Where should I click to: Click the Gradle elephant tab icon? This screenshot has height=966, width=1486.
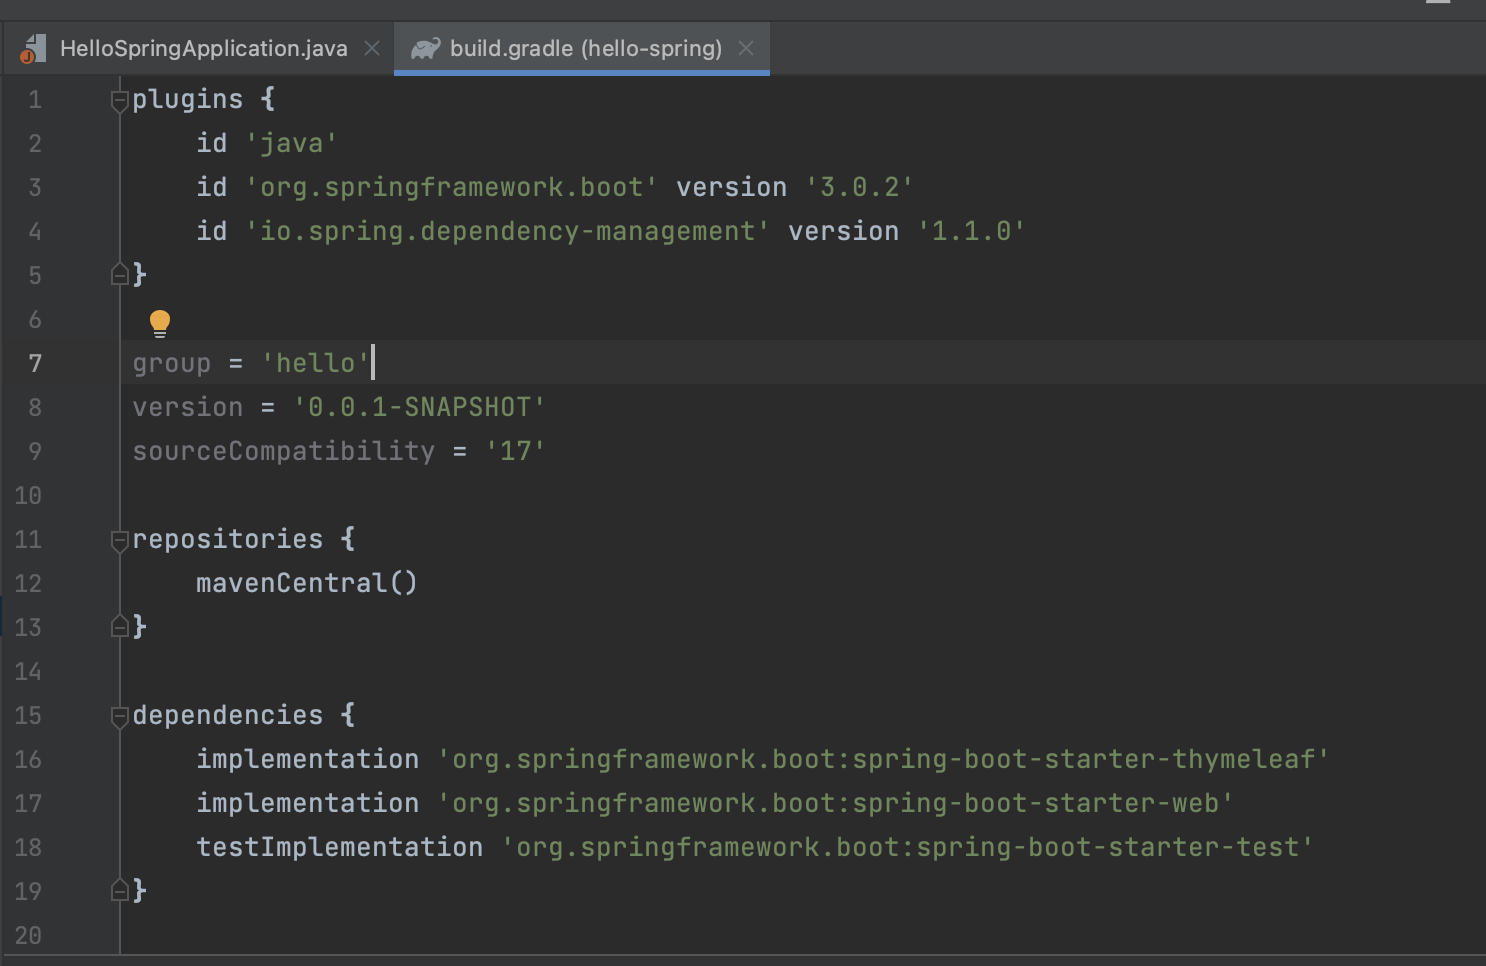[x=425, y=48]
